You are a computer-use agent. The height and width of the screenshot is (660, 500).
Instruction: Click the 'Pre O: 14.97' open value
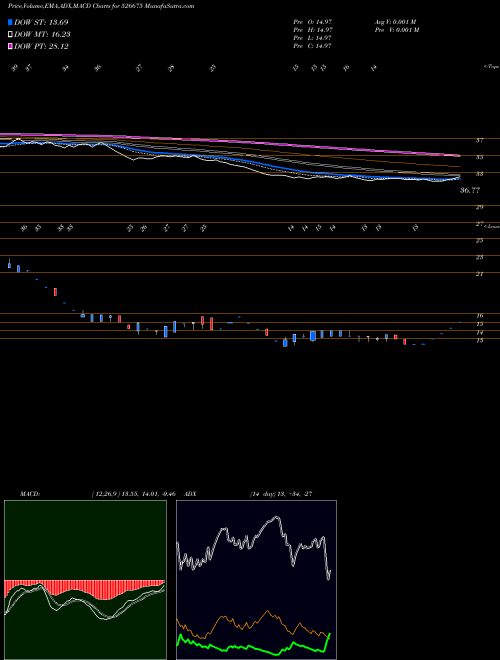point(313,22)
